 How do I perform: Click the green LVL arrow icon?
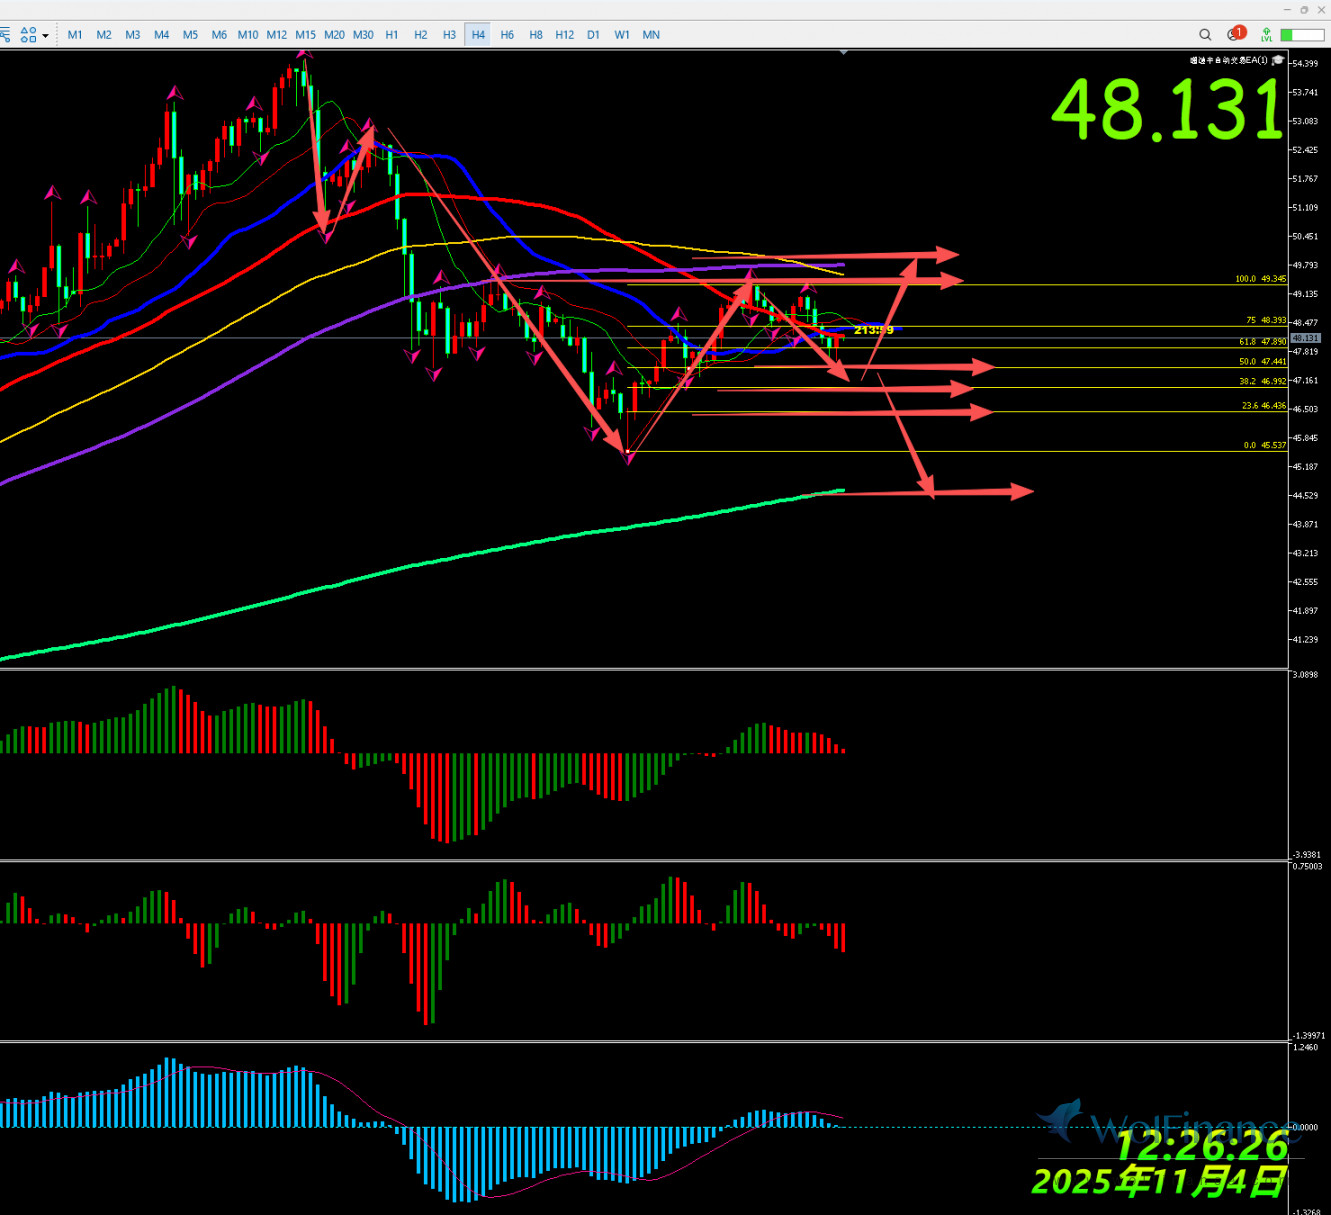pyautogui.click(x=1266, y=35)
